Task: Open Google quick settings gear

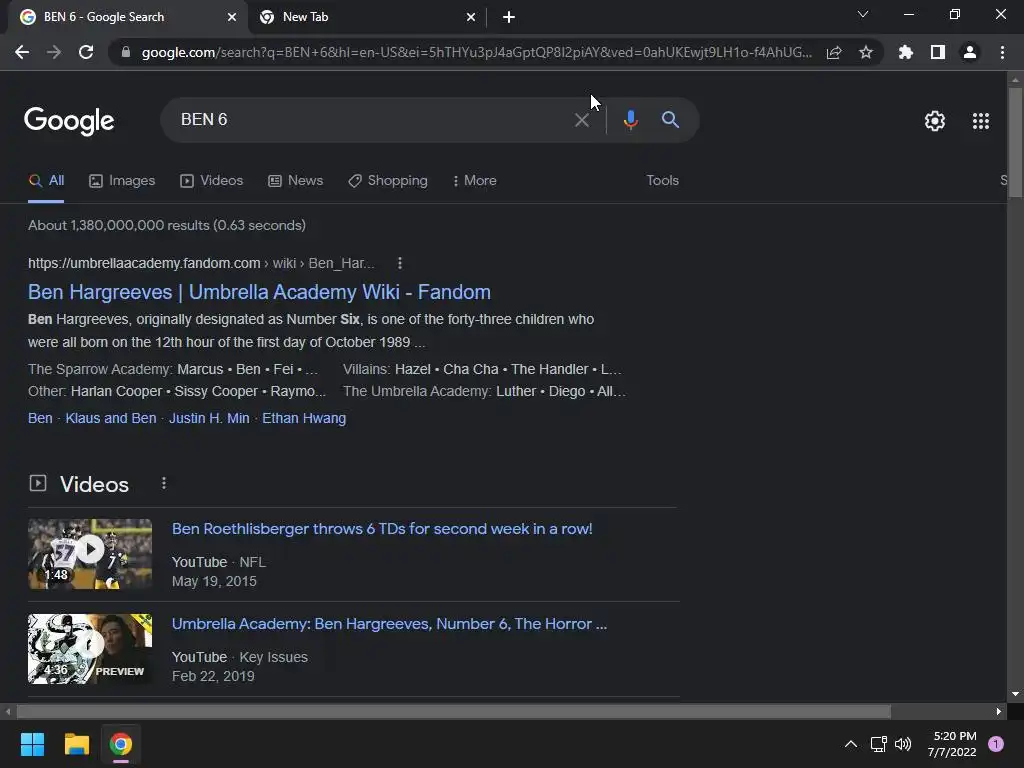Action: [935, 121]
